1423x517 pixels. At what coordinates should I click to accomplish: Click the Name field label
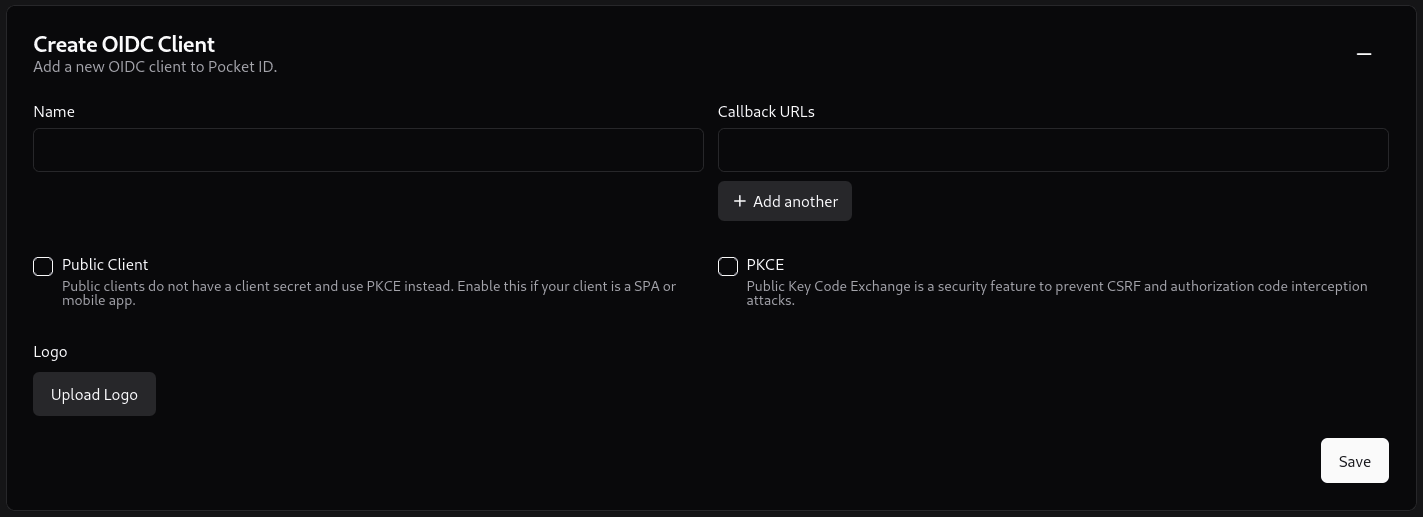tap(54, 112)
